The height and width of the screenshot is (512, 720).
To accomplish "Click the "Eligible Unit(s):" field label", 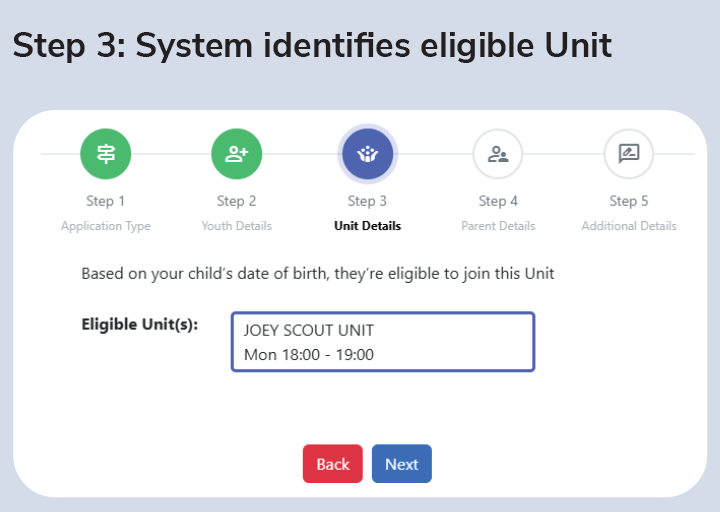I will tap(140, 324).
